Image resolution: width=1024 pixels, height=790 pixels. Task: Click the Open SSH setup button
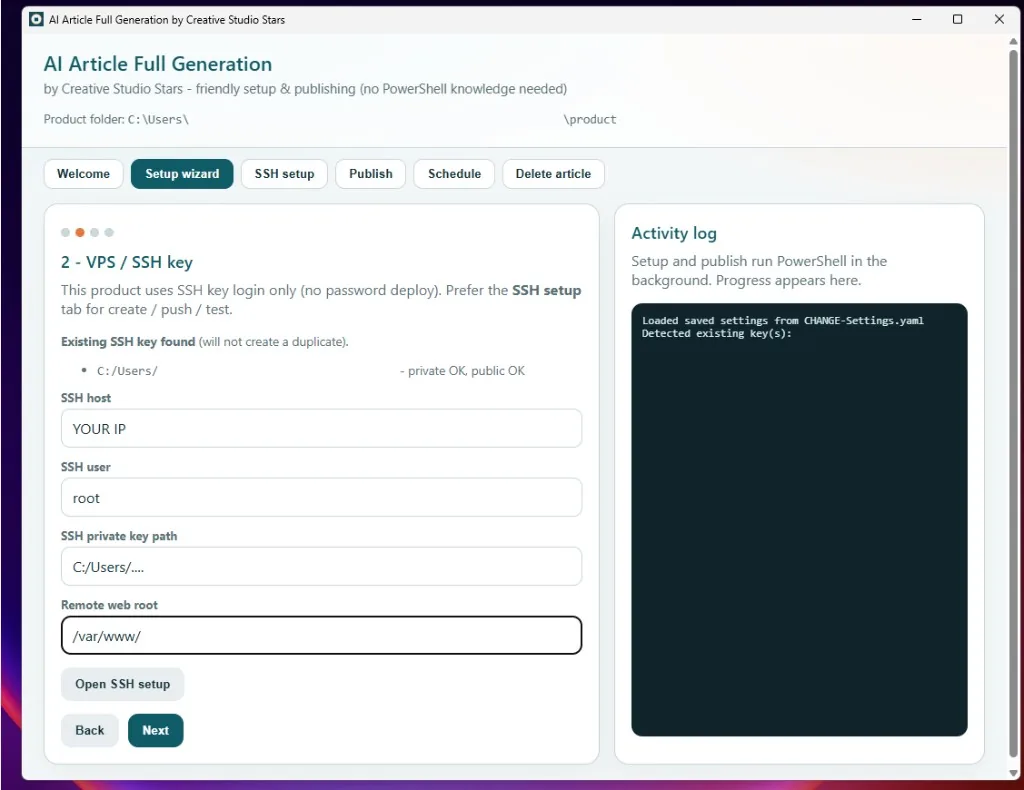coord(122,684)
